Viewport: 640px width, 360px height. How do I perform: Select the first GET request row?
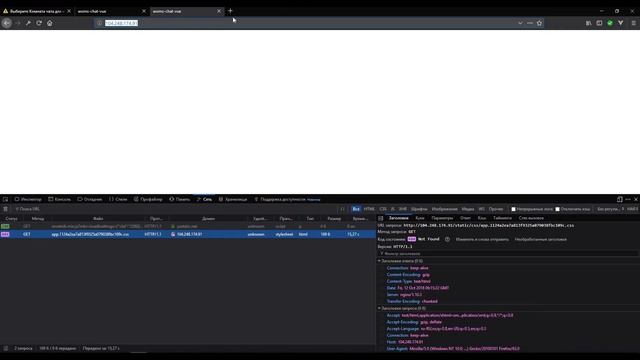[x=188, y=226]
